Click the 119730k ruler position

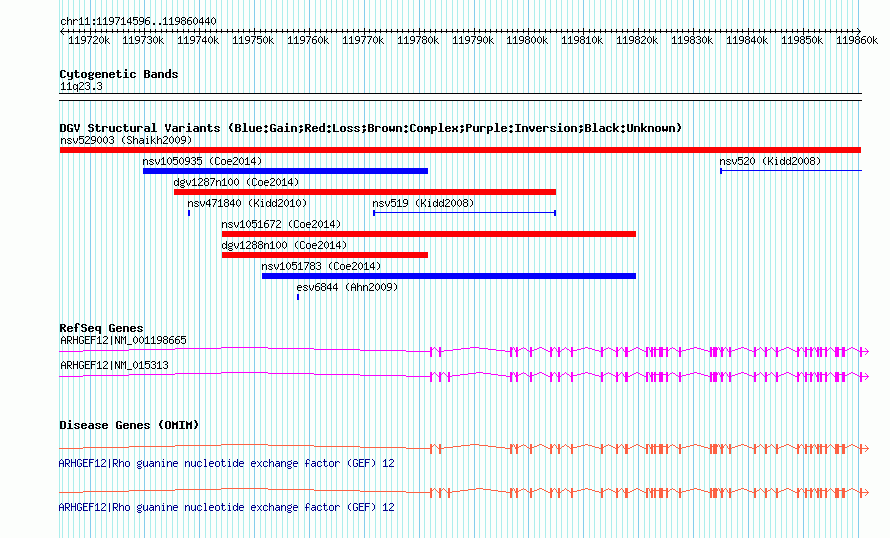[143, 40]
